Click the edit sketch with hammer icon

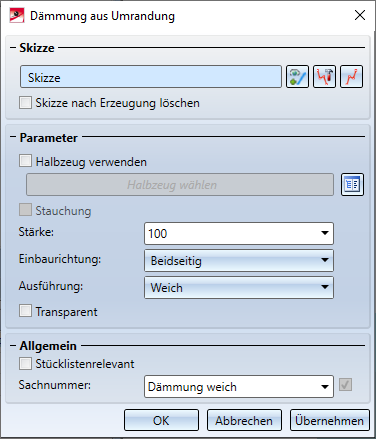[324, 77]
